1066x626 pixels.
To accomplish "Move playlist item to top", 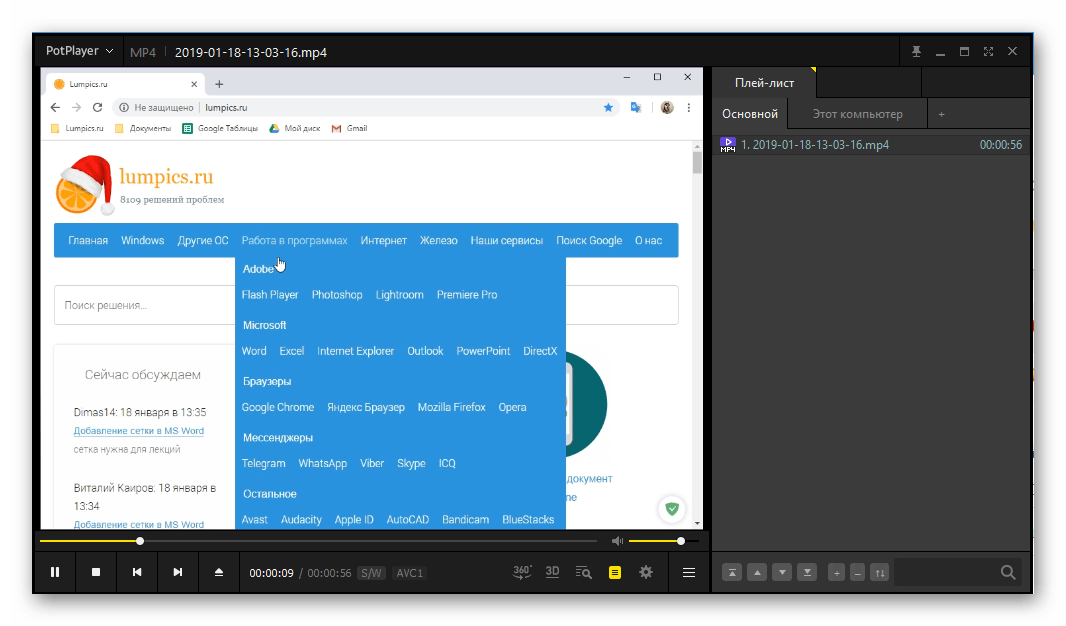I will point(732,573).
